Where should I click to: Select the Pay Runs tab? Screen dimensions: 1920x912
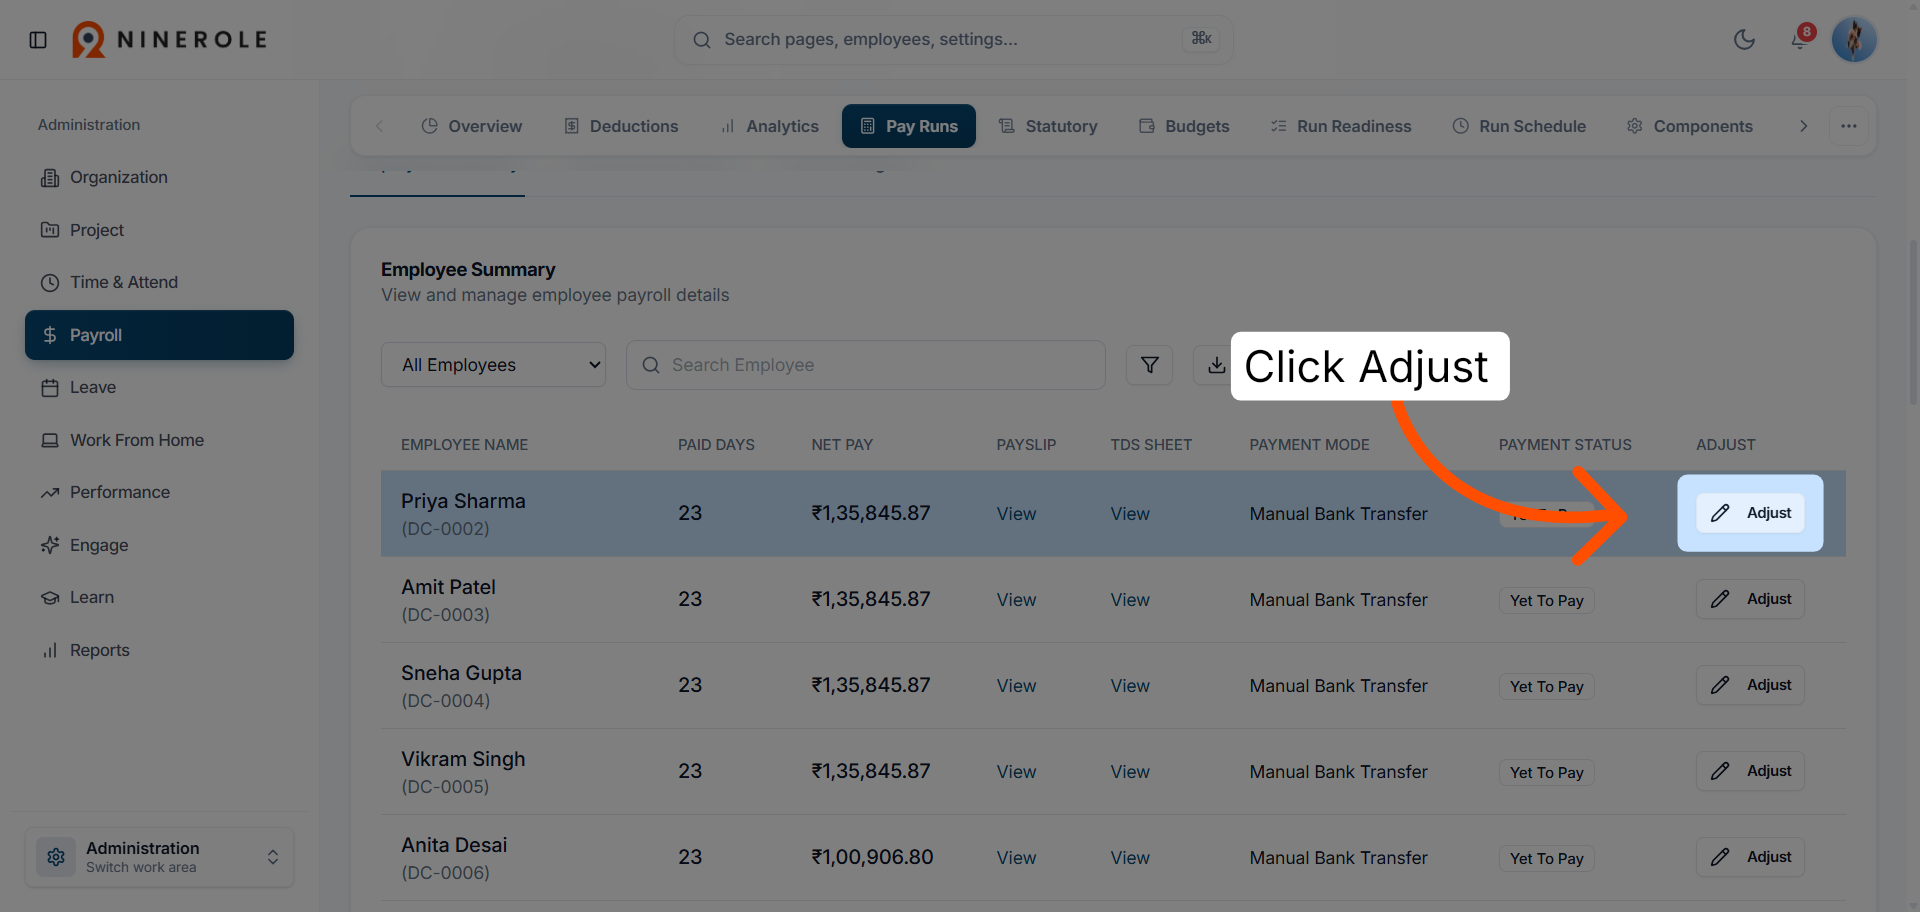click(x=909, y=126)
